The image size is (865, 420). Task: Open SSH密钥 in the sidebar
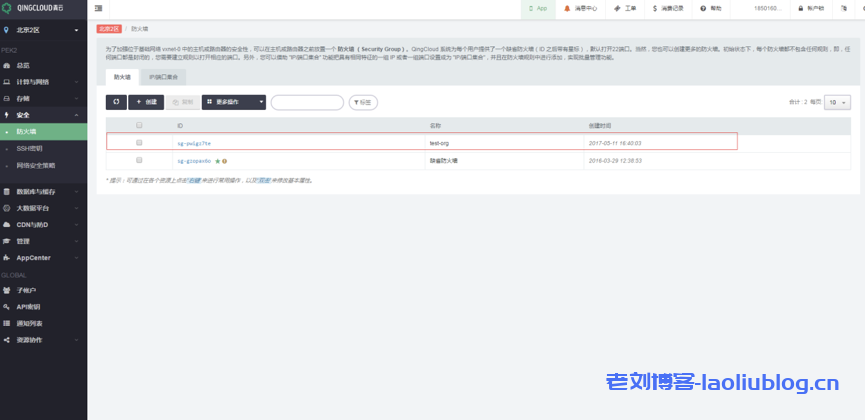pos(30,148)
